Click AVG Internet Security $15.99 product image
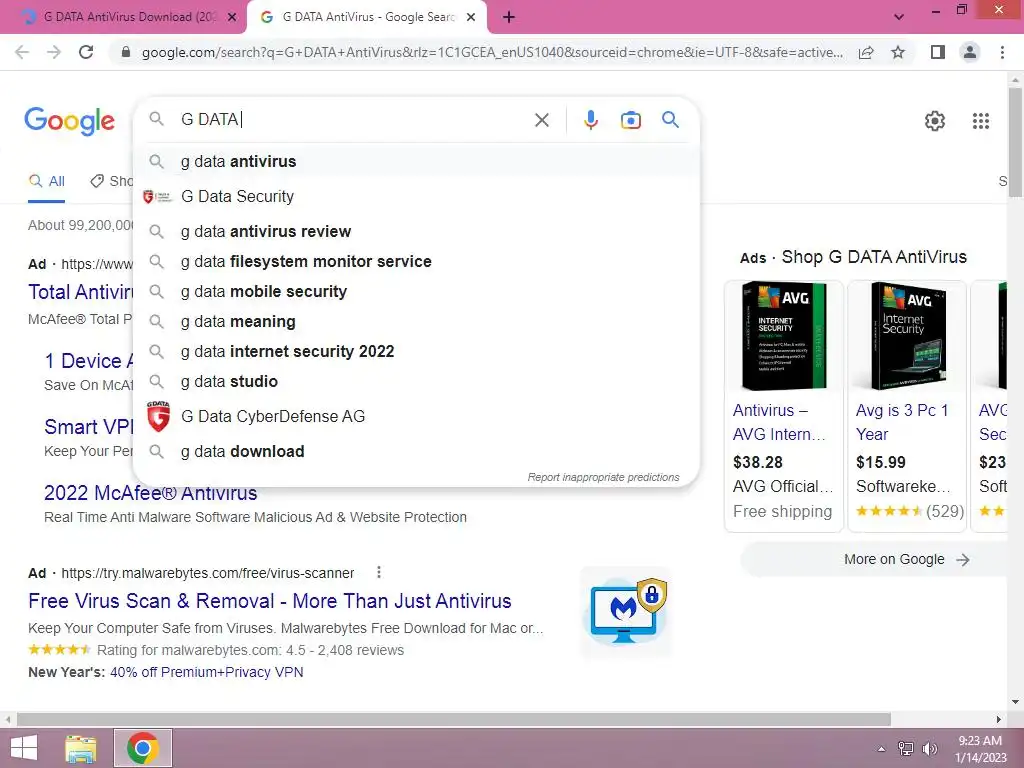Image resolution: width=1024 pixels, height=768 pixels. pos(907,336)
